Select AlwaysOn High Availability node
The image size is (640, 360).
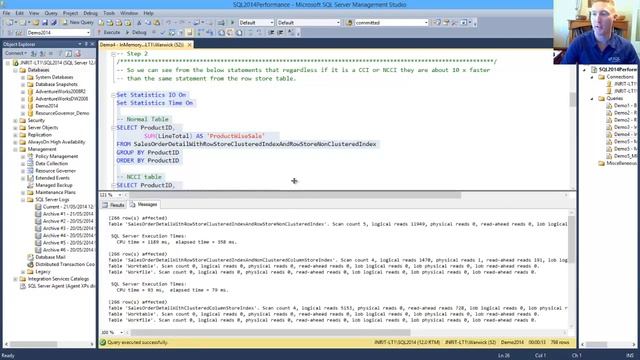[x=56, y=142]
